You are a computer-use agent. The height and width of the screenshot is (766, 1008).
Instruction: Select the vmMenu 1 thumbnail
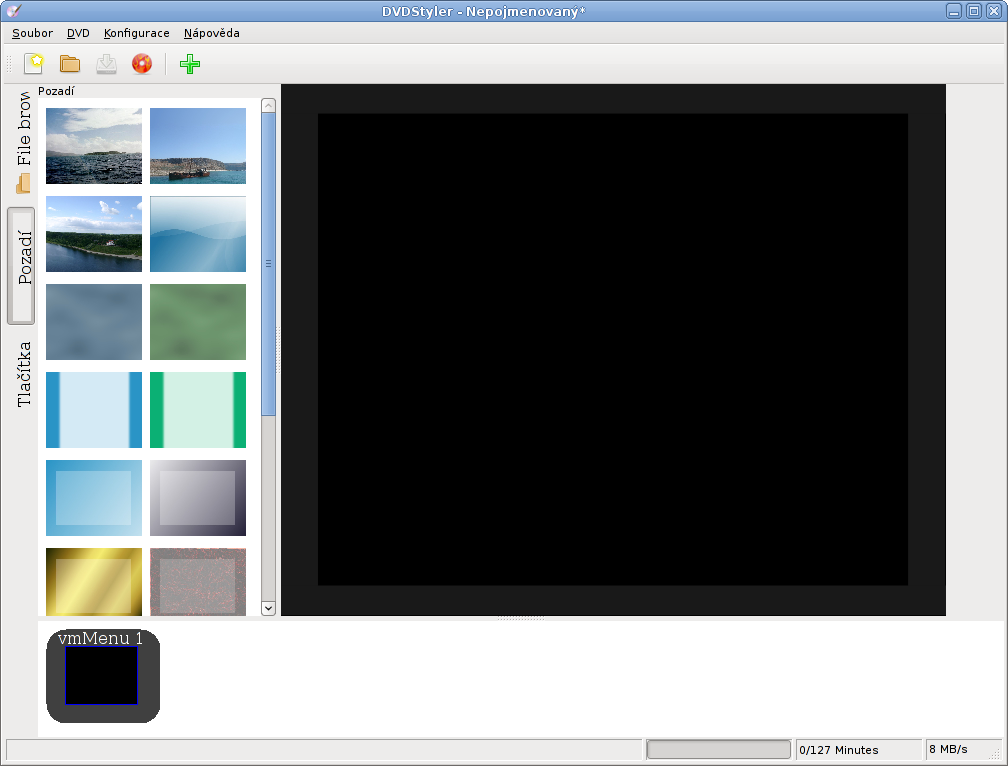coord(102,675)
